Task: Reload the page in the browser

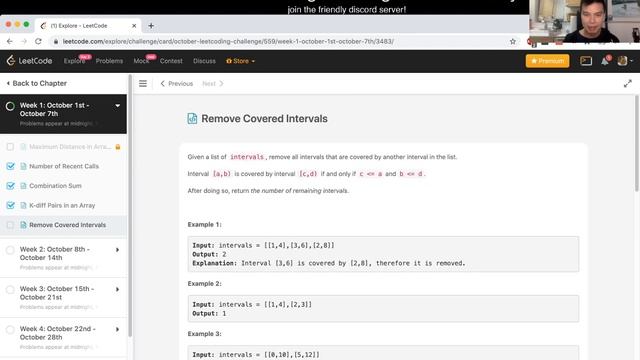Action: coord(38,41)
